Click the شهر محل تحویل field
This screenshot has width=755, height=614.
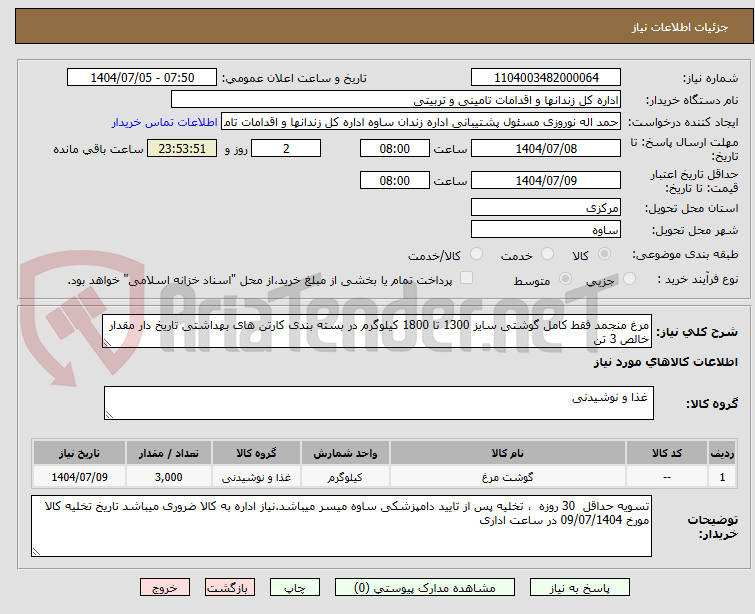click(x=545, y=229)
